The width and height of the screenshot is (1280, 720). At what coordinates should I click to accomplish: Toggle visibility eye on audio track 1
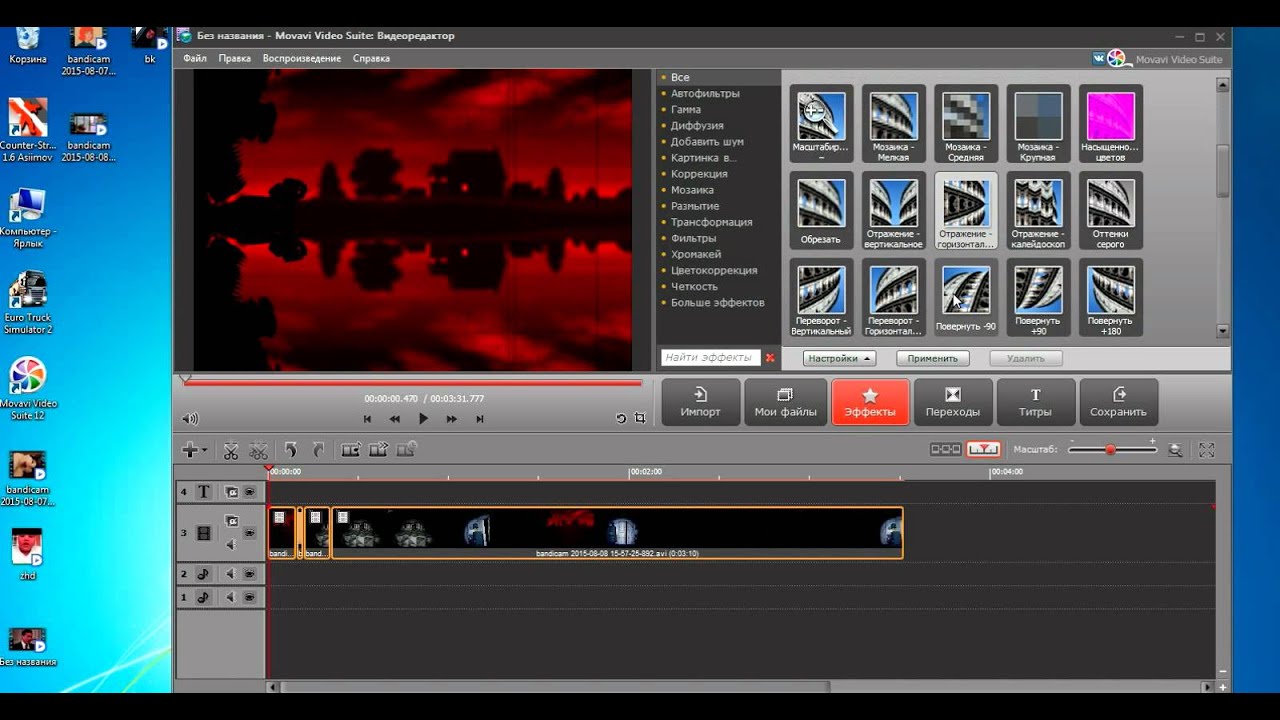coord(249,597)
